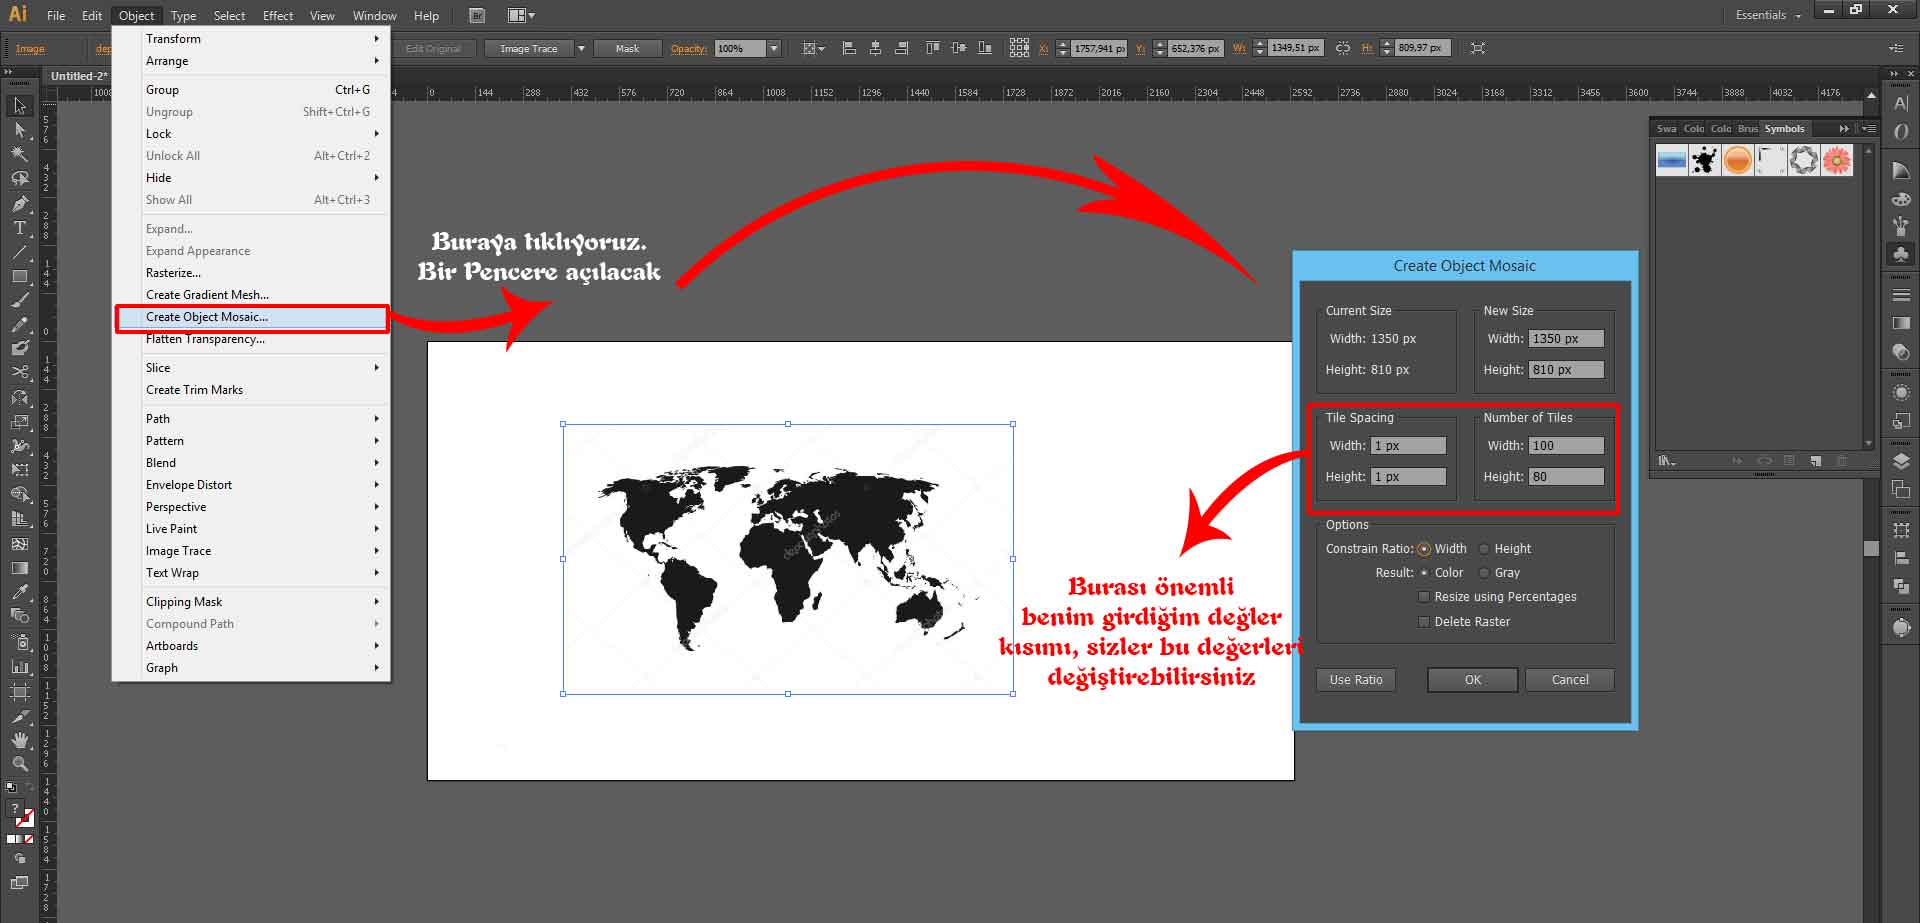Activate the Scissors tool
The height and width of the screenshot is (923, 1920).
click(x=19, y=372)
